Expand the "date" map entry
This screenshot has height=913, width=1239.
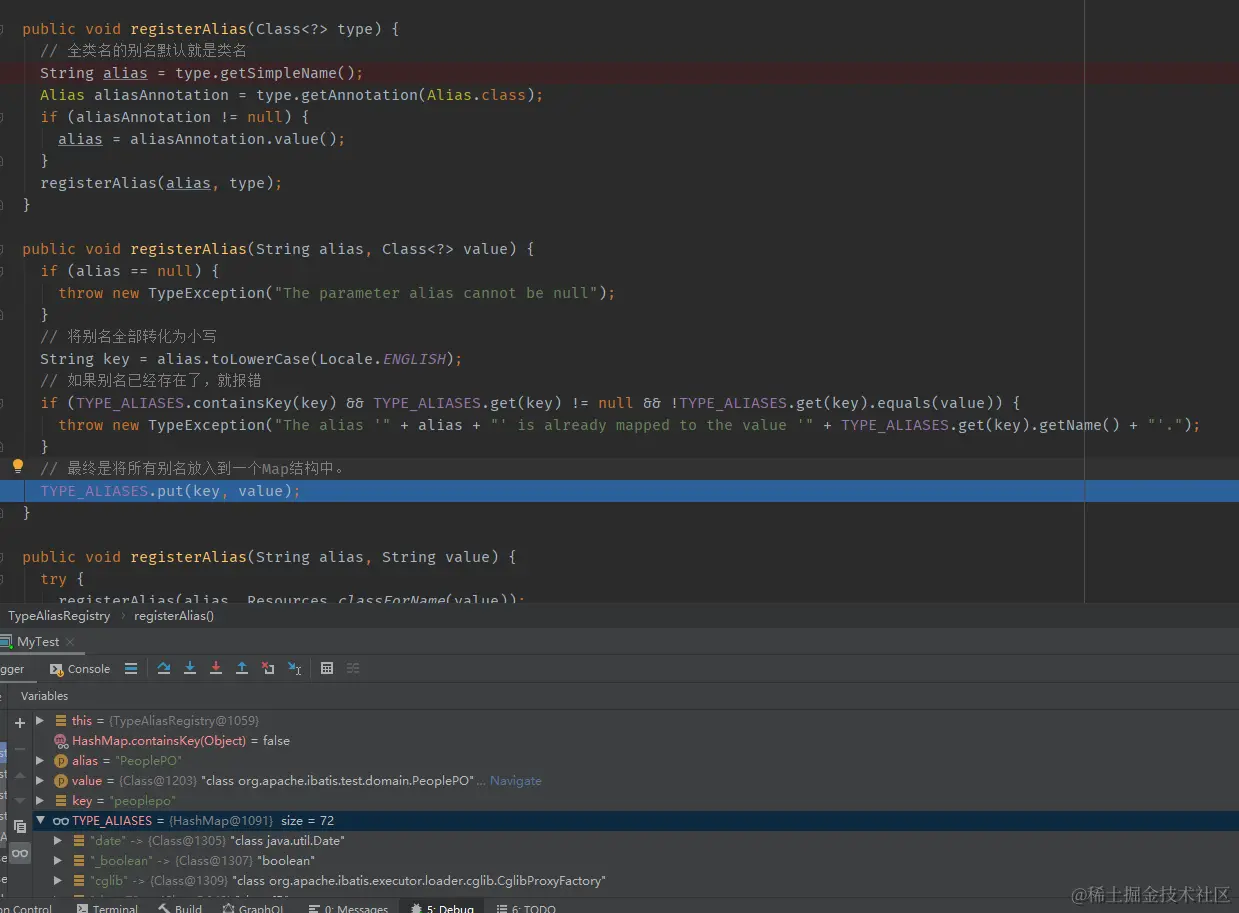click(58, 840)
